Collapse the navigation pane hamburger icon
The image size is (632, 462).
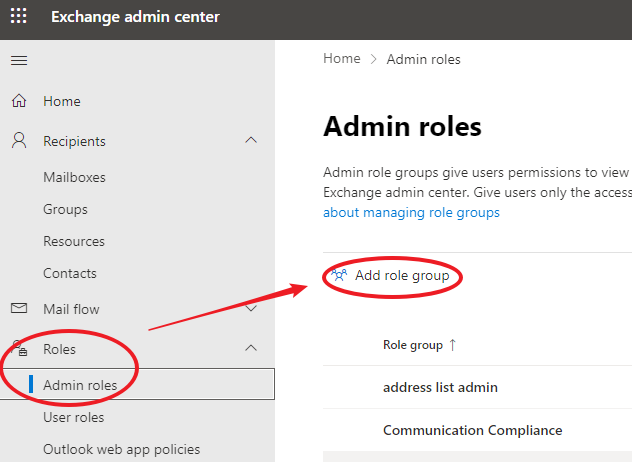19,60
